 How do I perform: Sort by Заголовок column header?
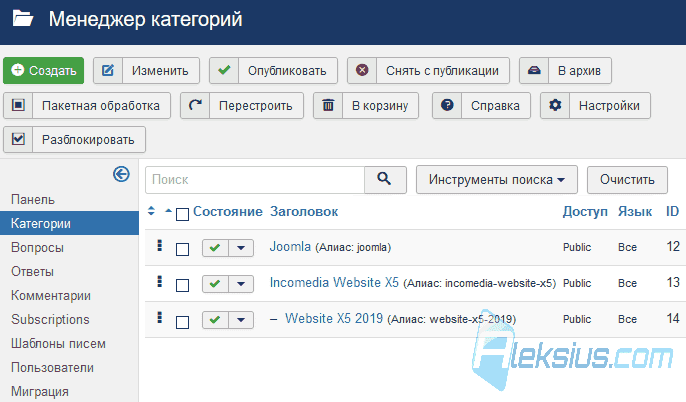coord(304,212)
